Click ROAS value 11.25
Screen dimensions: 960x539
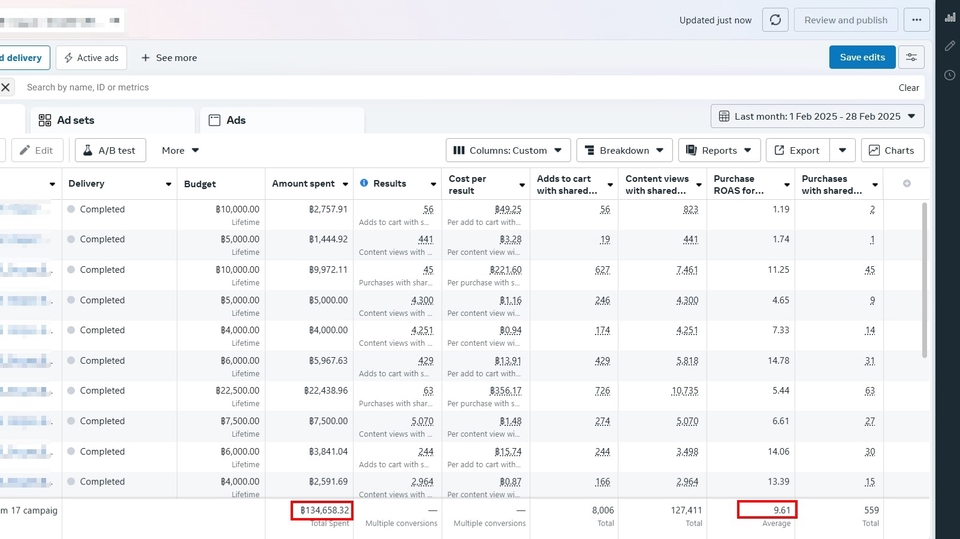(x=778, y=270)
